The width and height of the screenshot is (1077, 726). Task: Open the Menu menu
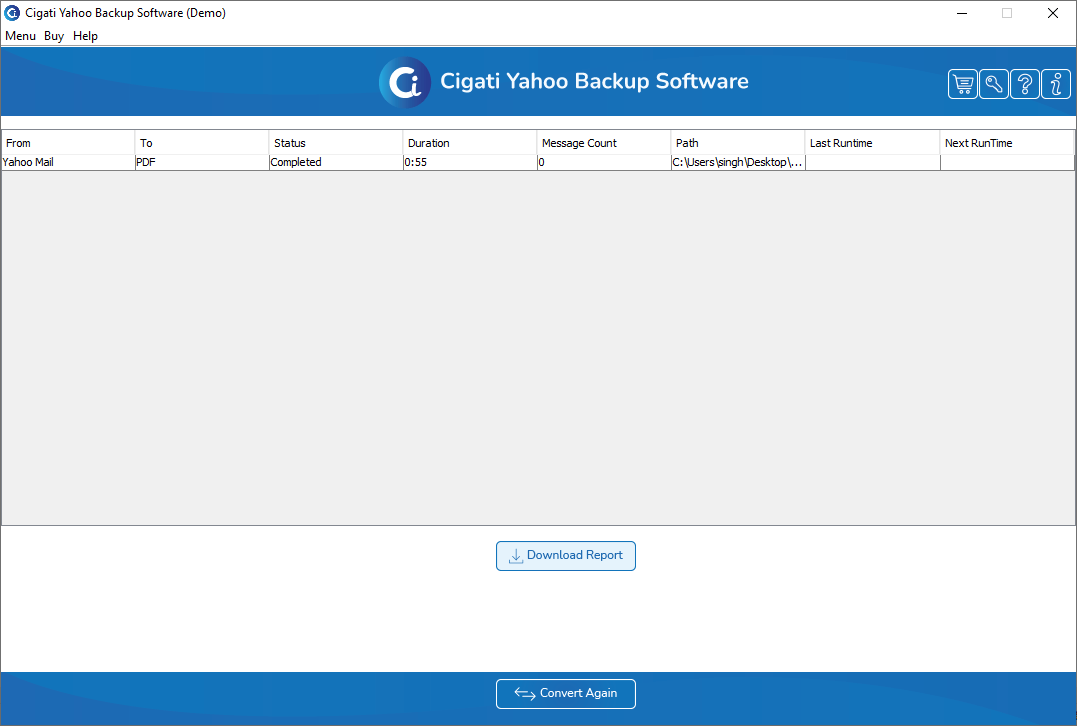[x=20, y=36]
